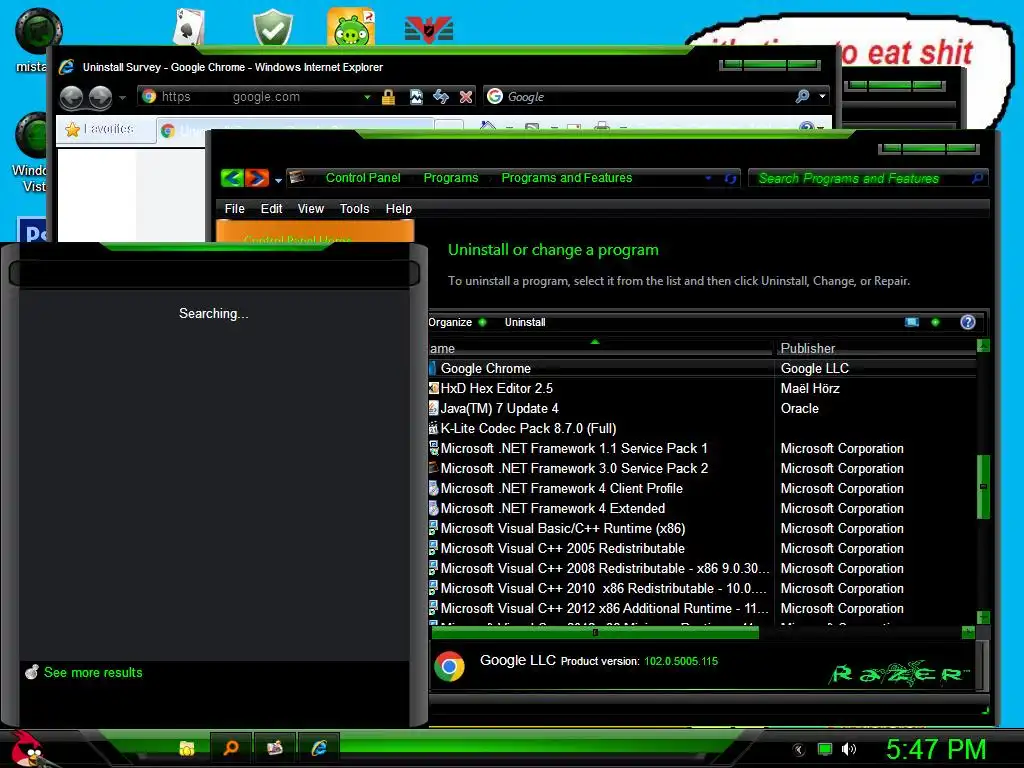Click Internet Explorer forward button
The width and height of the screenshot is (1024, 768).
[x=100, y=97]
